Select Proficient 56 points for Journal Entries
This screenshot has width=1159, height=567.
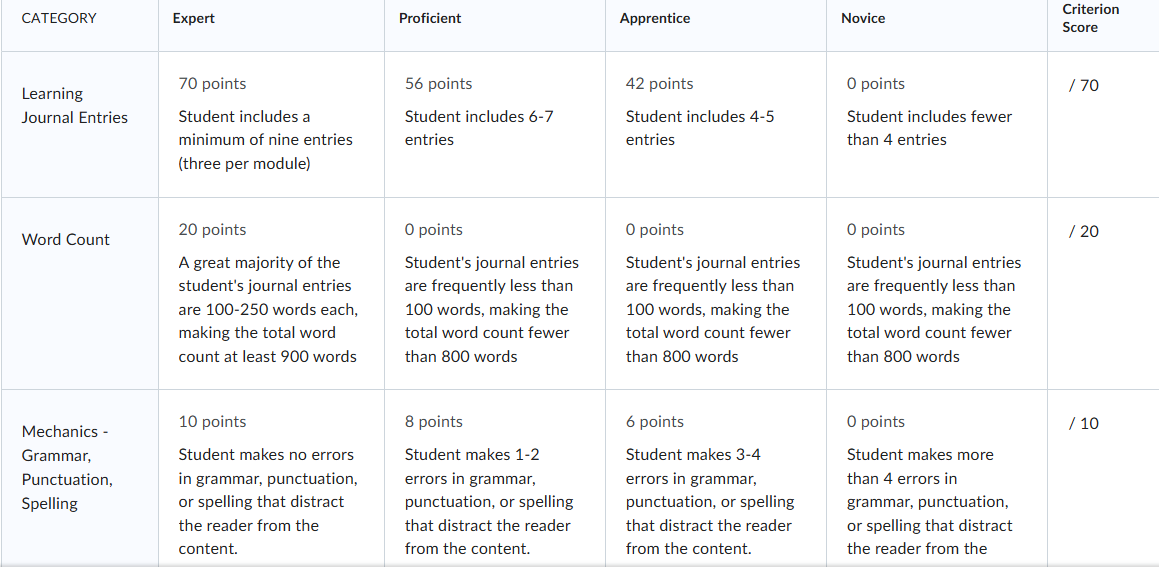(x=494, y=124)
